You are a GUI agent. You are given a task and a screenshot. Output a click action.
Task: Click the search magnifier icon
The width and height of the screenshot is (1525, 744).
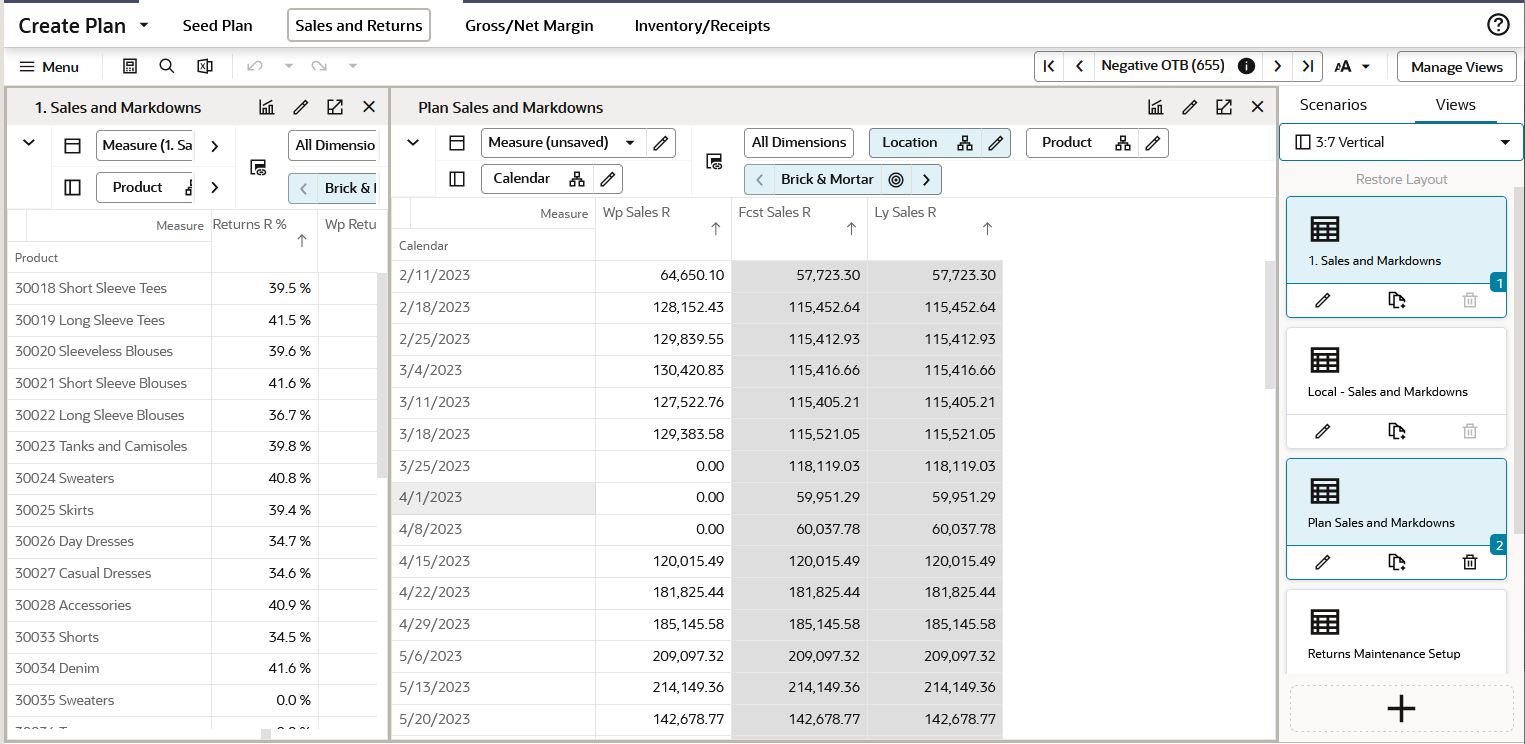coord(167,66)
